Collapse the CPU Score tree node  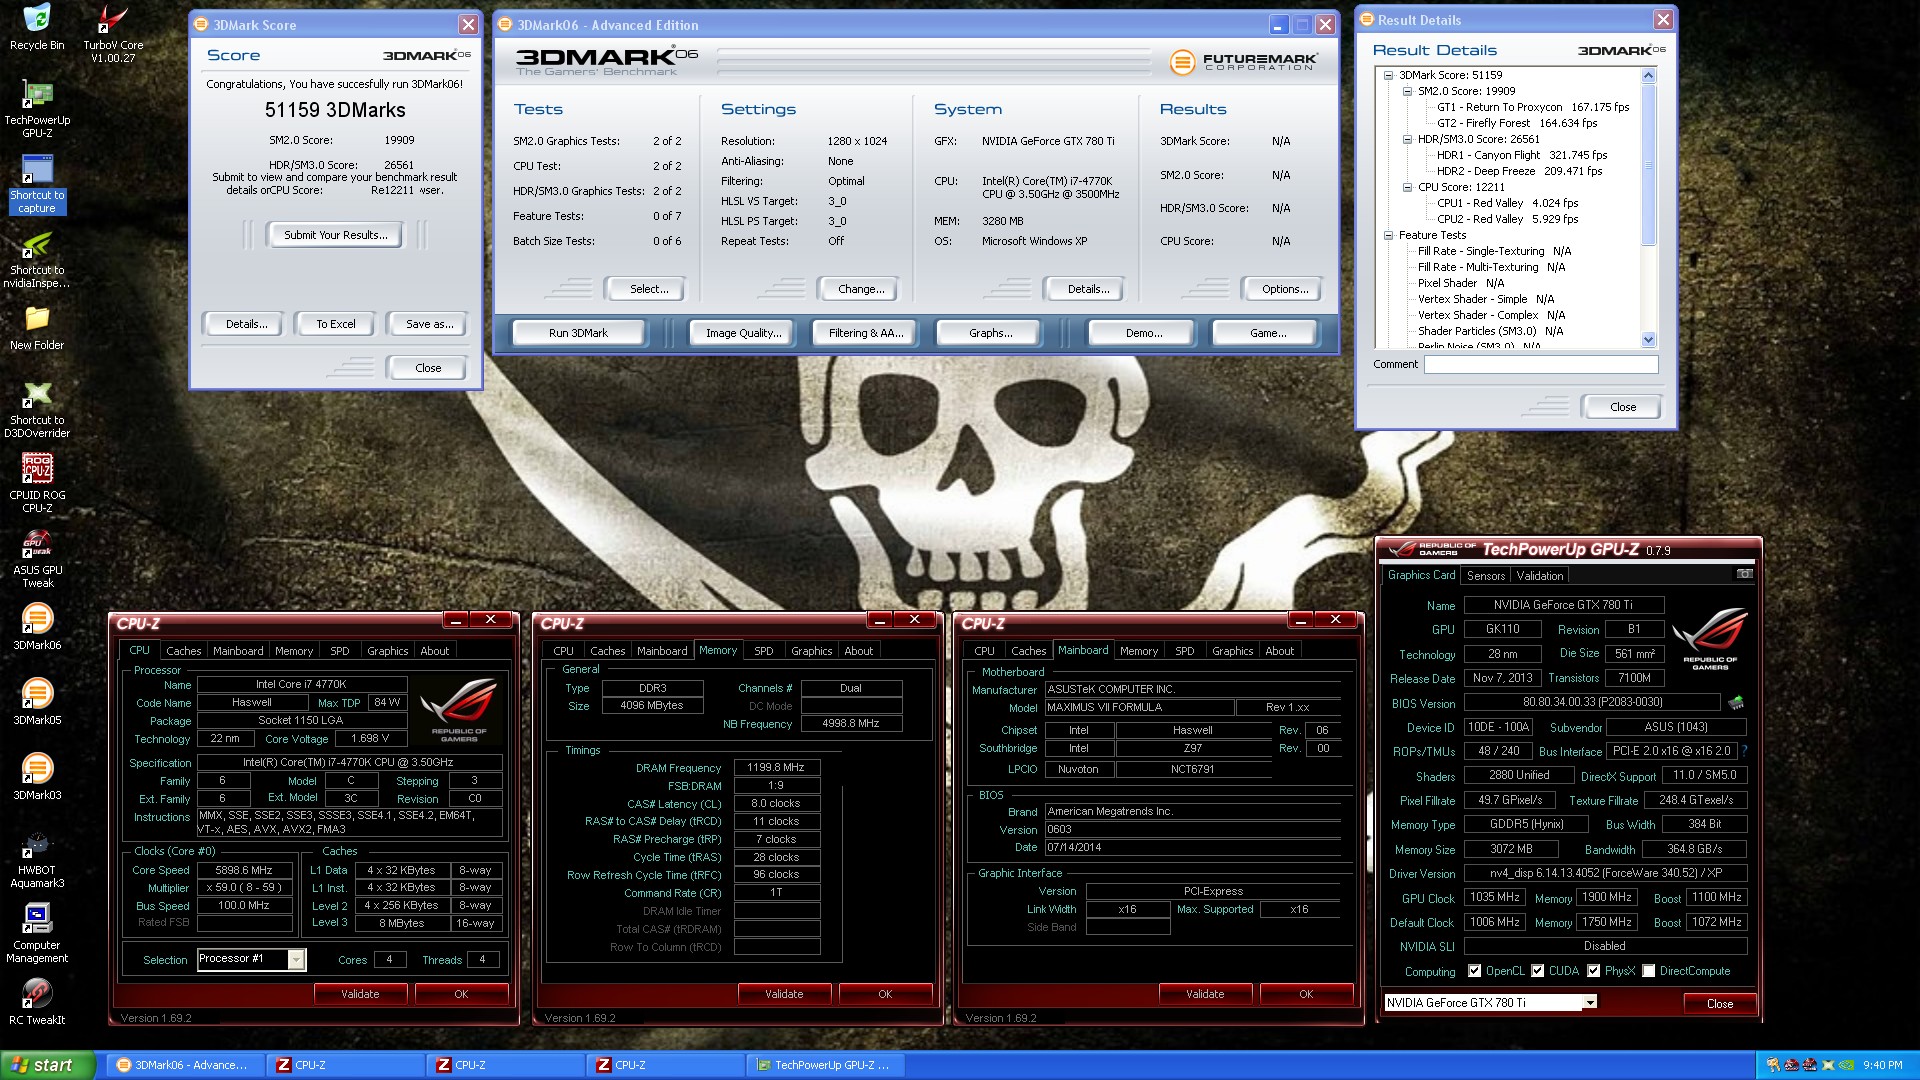1407,187
